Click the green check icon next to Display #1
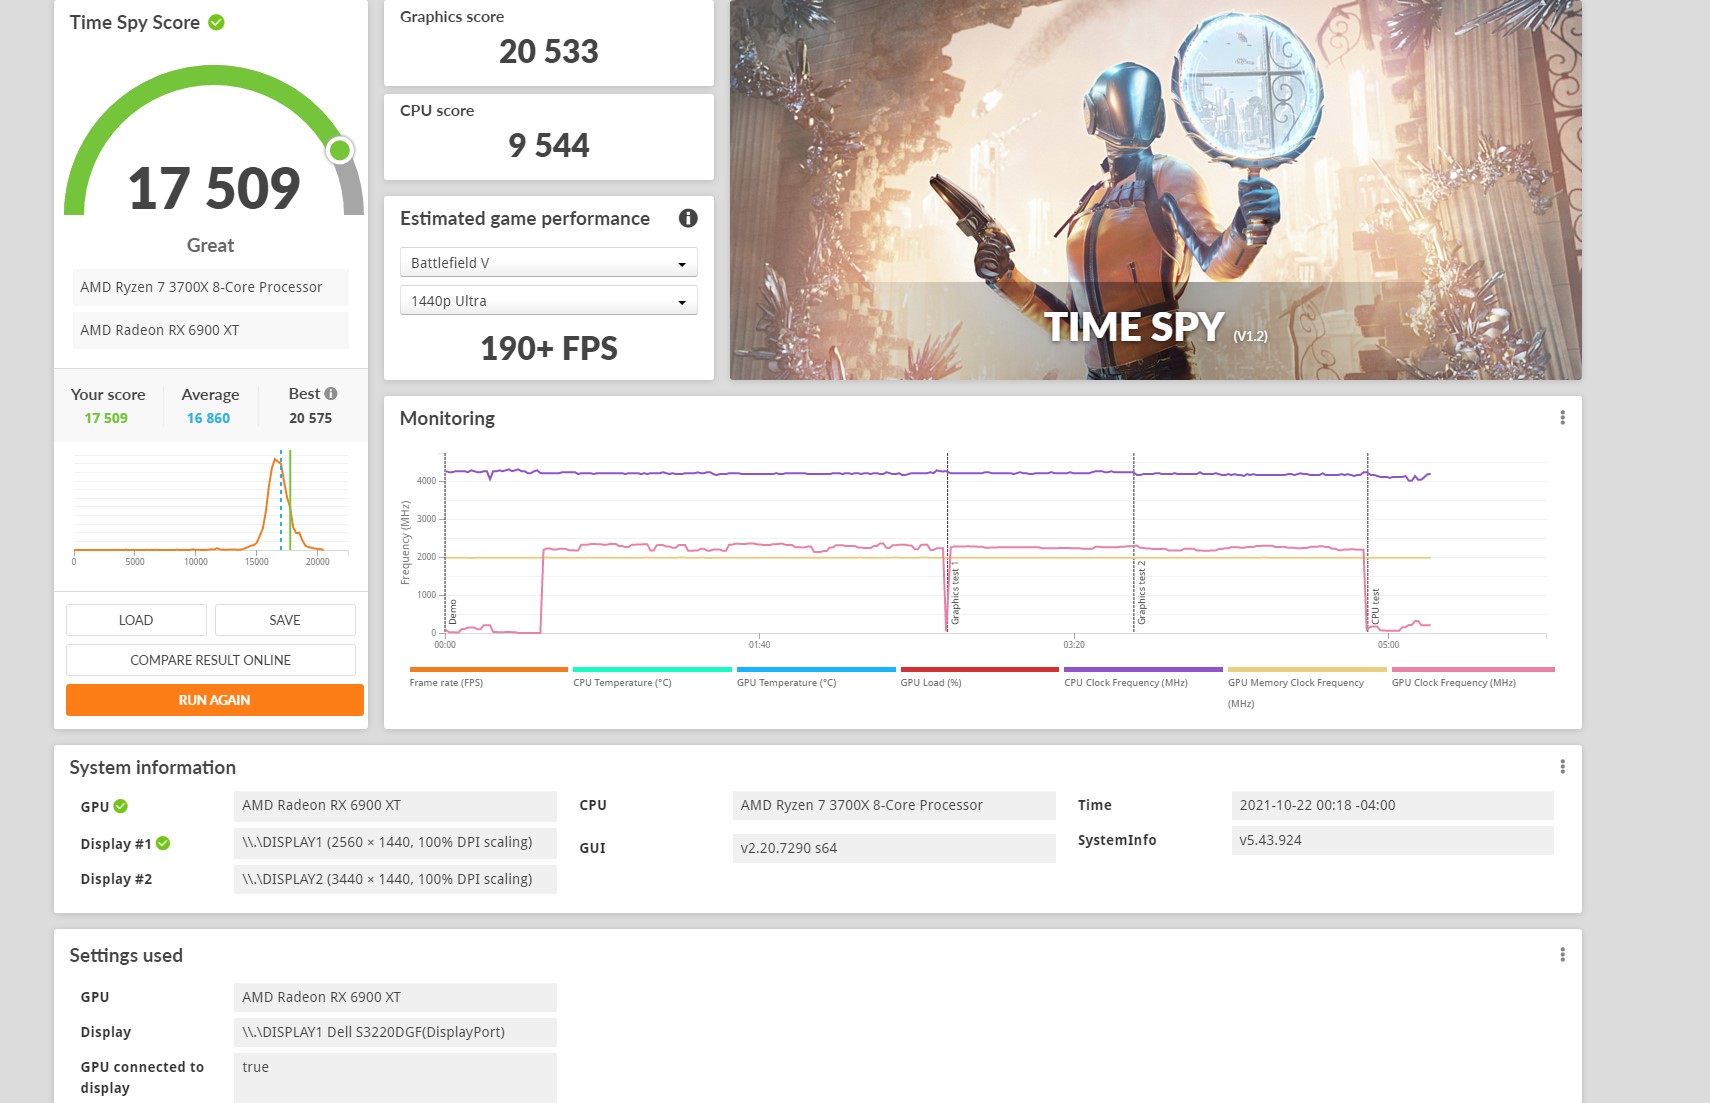This screenshot has width=1710, height=1103. pyautogui.click(x=163, y=843)
